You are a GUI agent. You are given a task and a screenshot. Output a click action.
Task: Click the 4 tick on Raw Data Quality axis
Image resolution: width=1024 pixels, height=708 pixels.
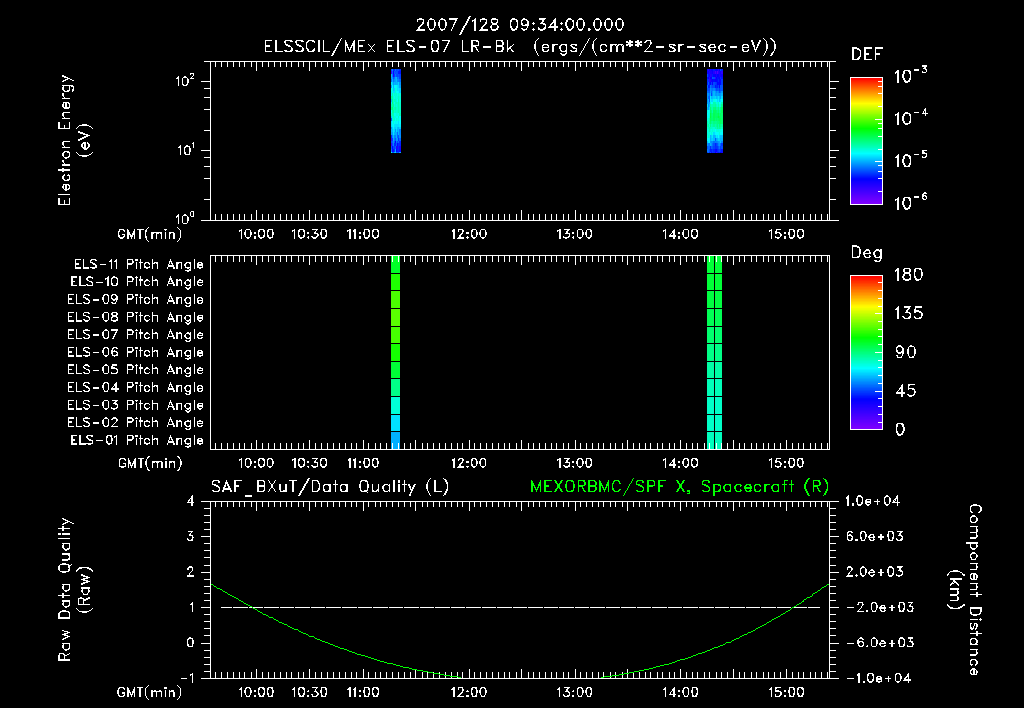(191, 501)
